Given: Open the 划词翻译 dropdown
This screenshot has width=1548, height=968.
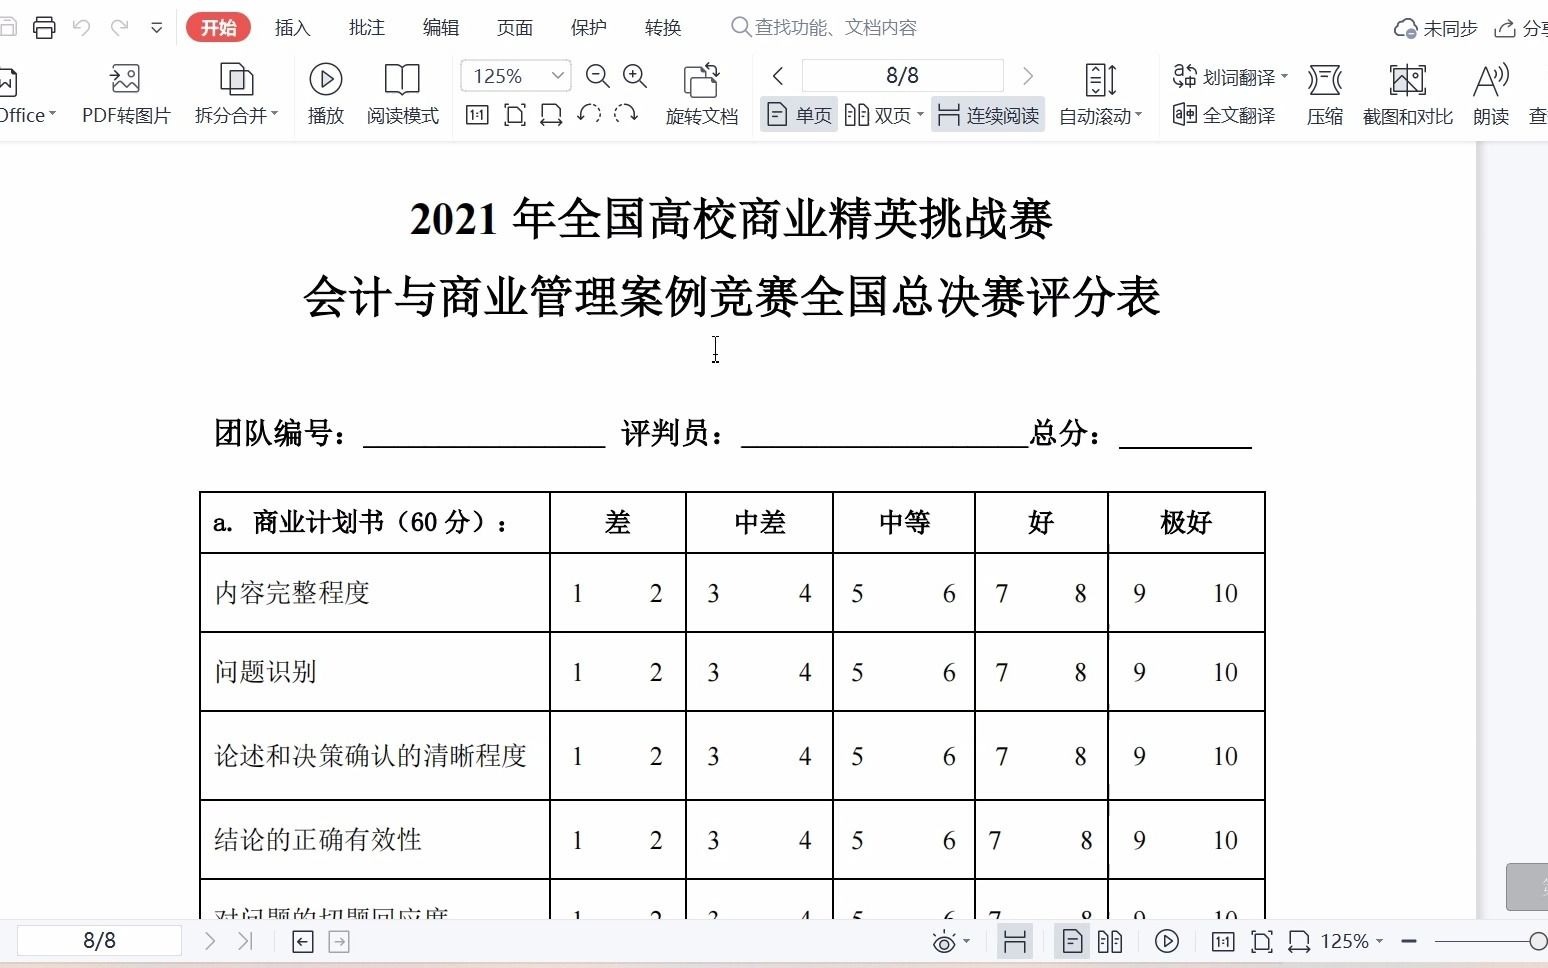Looking at the screenshot, I should (x=1231, y=77).
